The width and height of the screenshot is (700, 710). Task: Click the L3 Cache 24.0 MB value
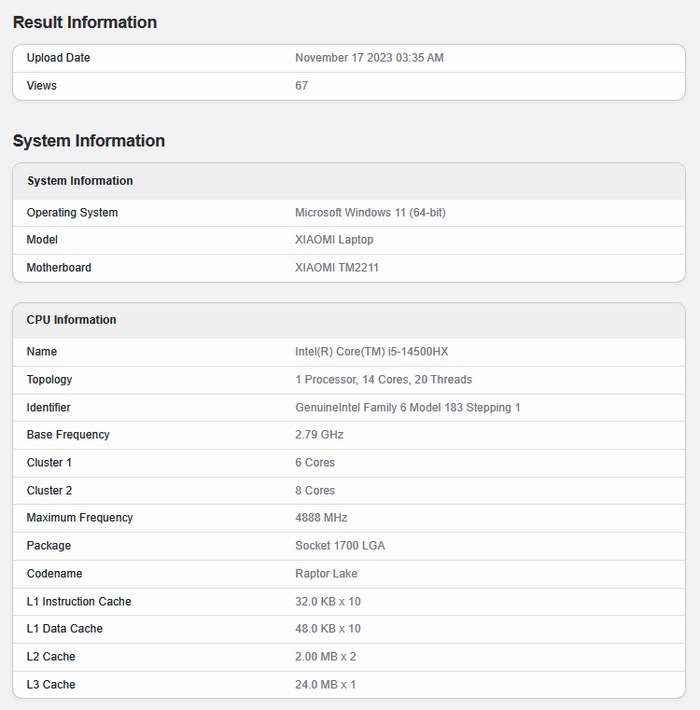point(325,685)
